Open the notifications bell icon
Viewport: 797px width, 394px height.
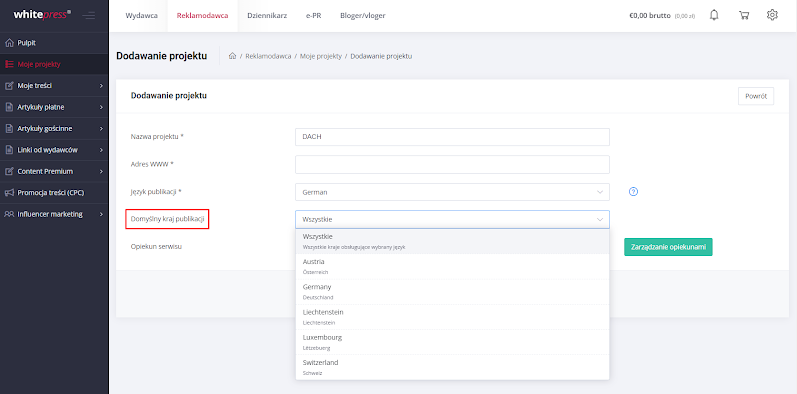click(x=714, y=15)
